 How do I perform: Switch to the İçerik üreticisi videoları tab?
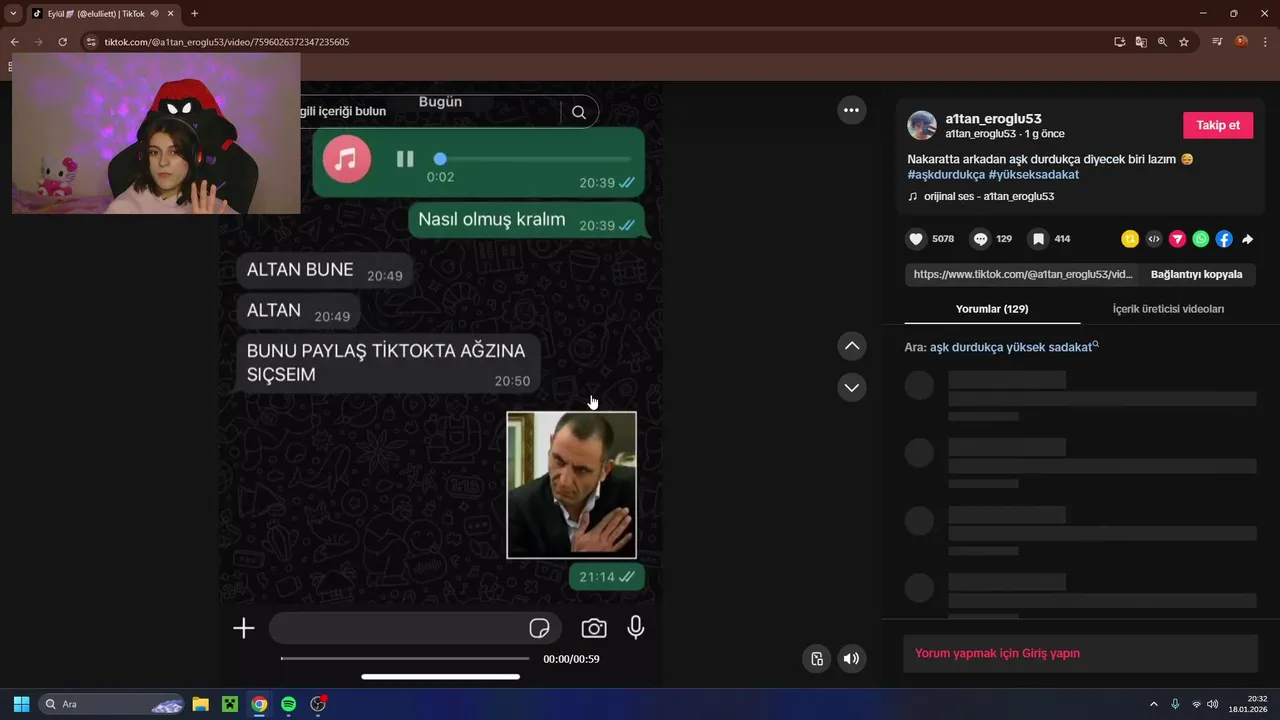pos(1168,309)
